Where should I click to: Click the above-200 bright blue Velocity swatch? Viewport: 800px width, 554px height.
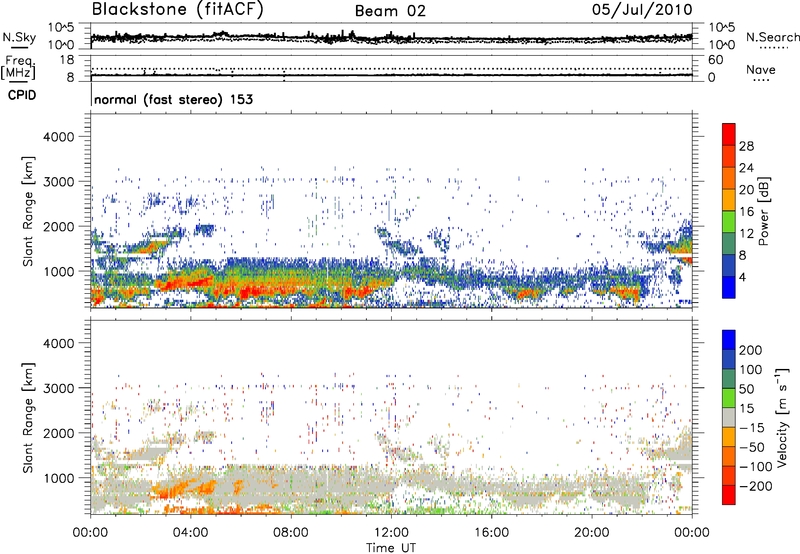point(729,340)
